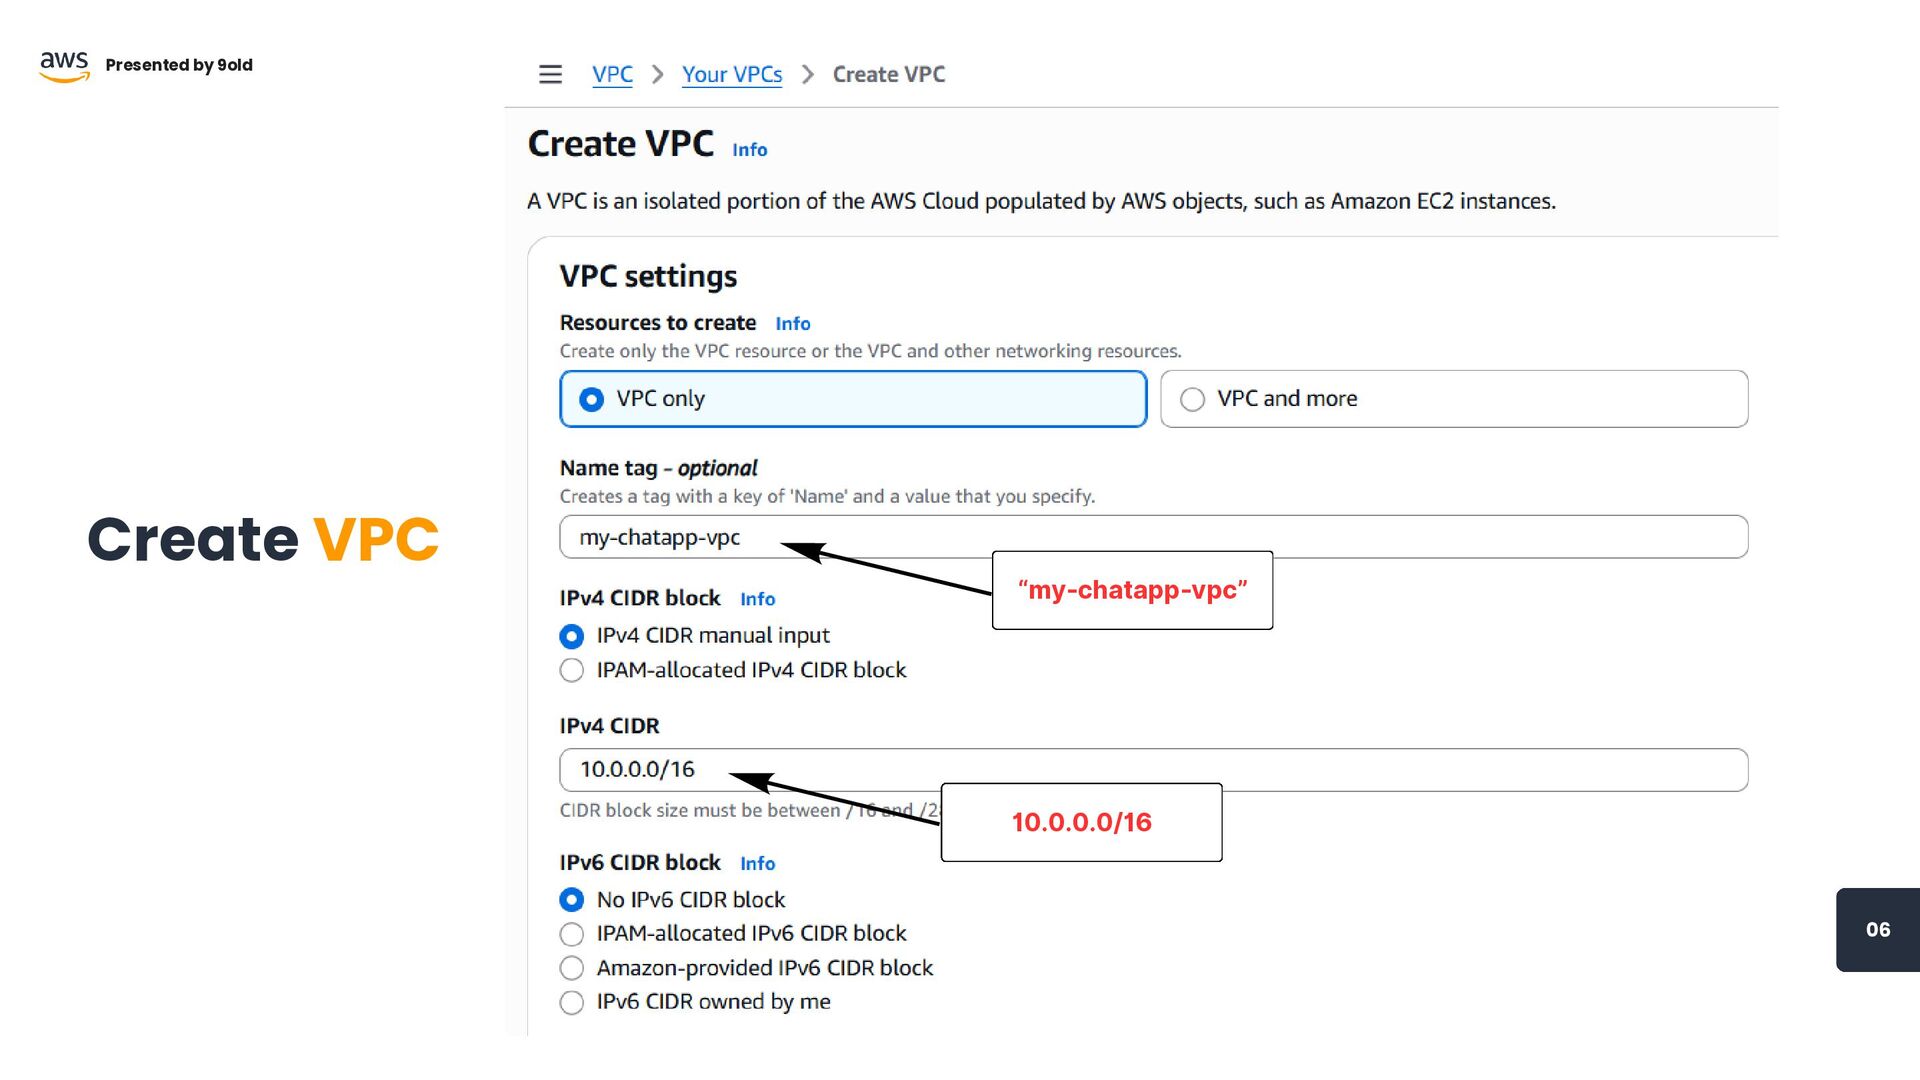Select IPAM-allocated IPv6 CIDR block
The width and height of the screenshot is (1920, 1080).
(572, 935)
